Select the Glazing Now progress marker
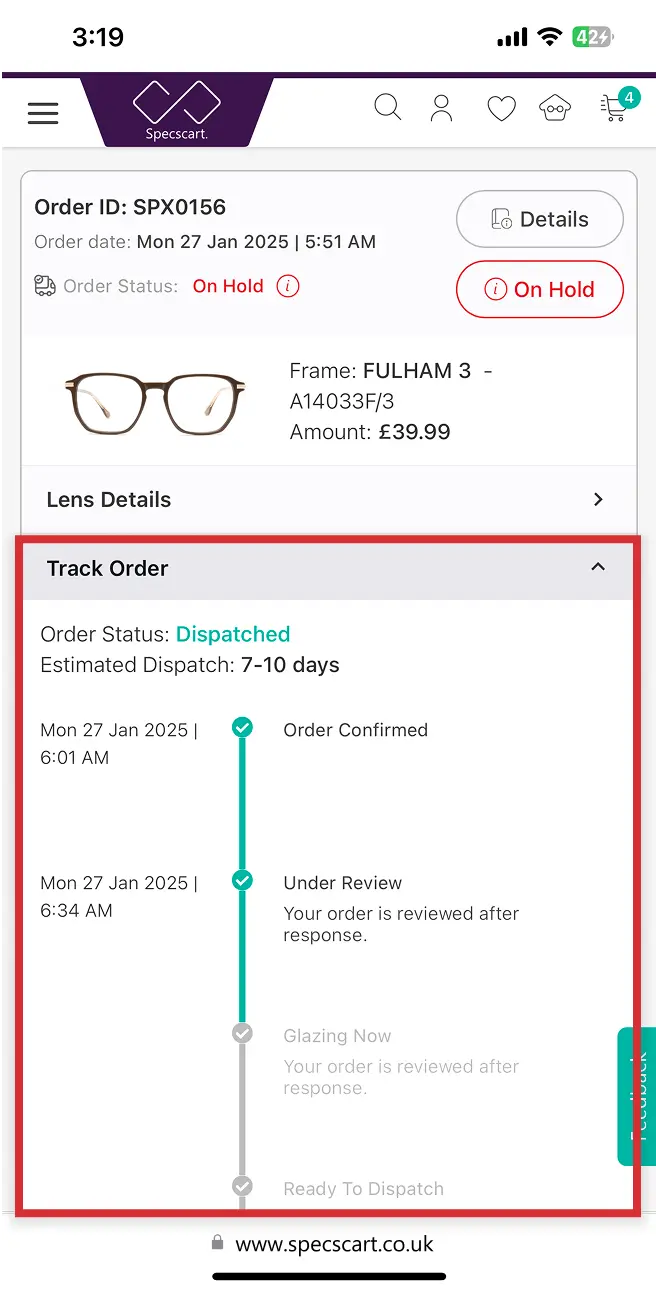Viewport: 656px width, 1293px height. click(242, 1033)
